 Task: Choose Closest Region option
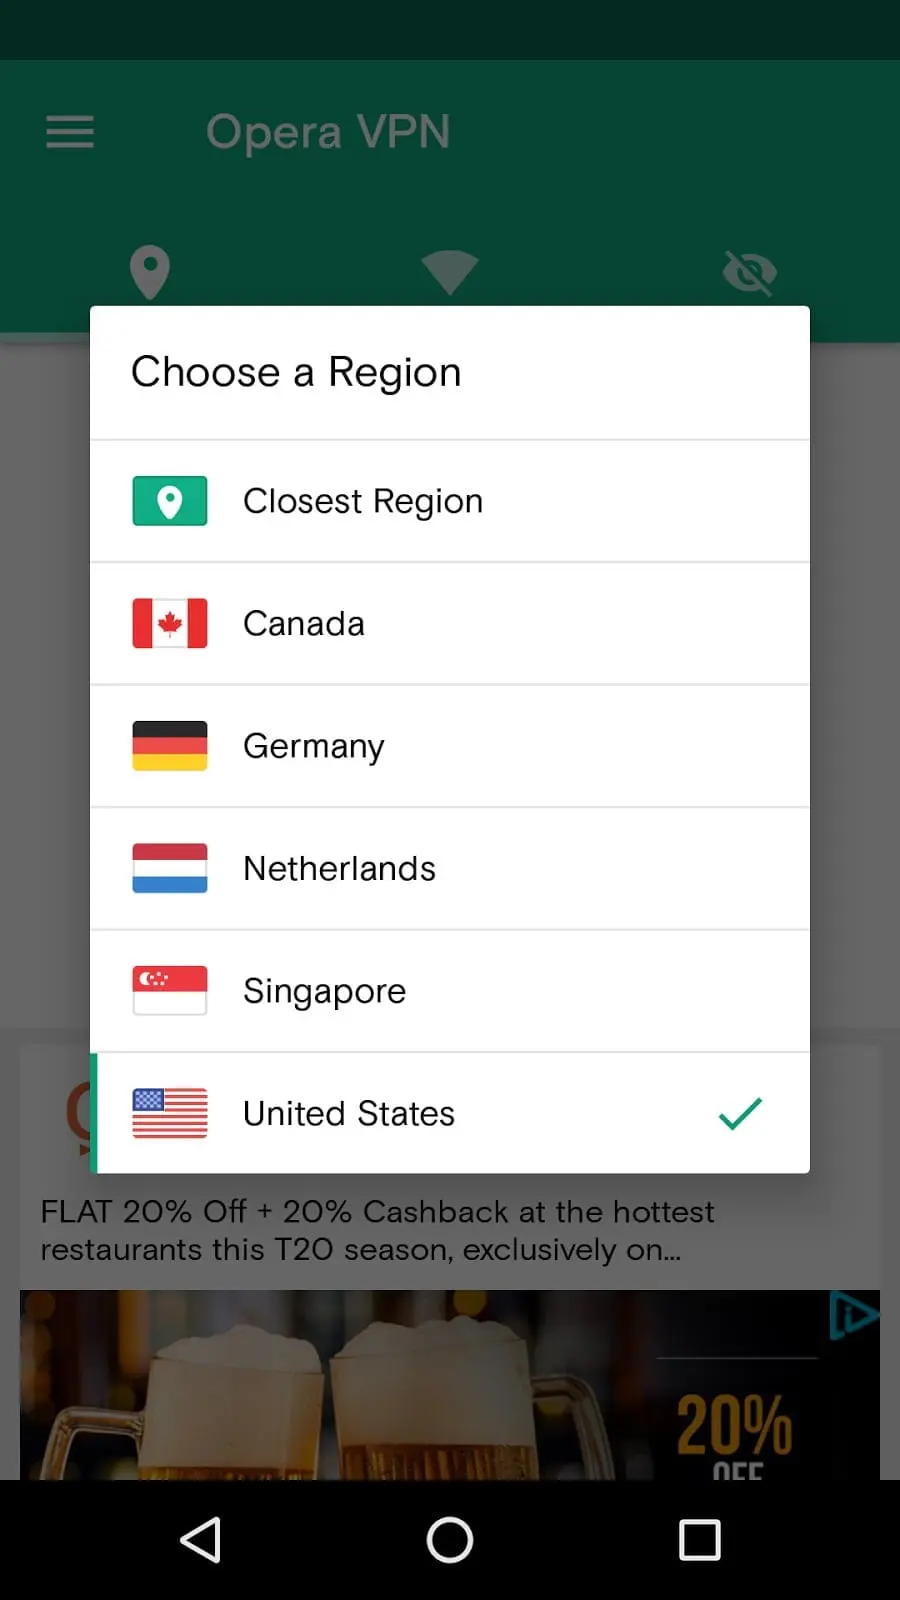[x=450, y=501]
